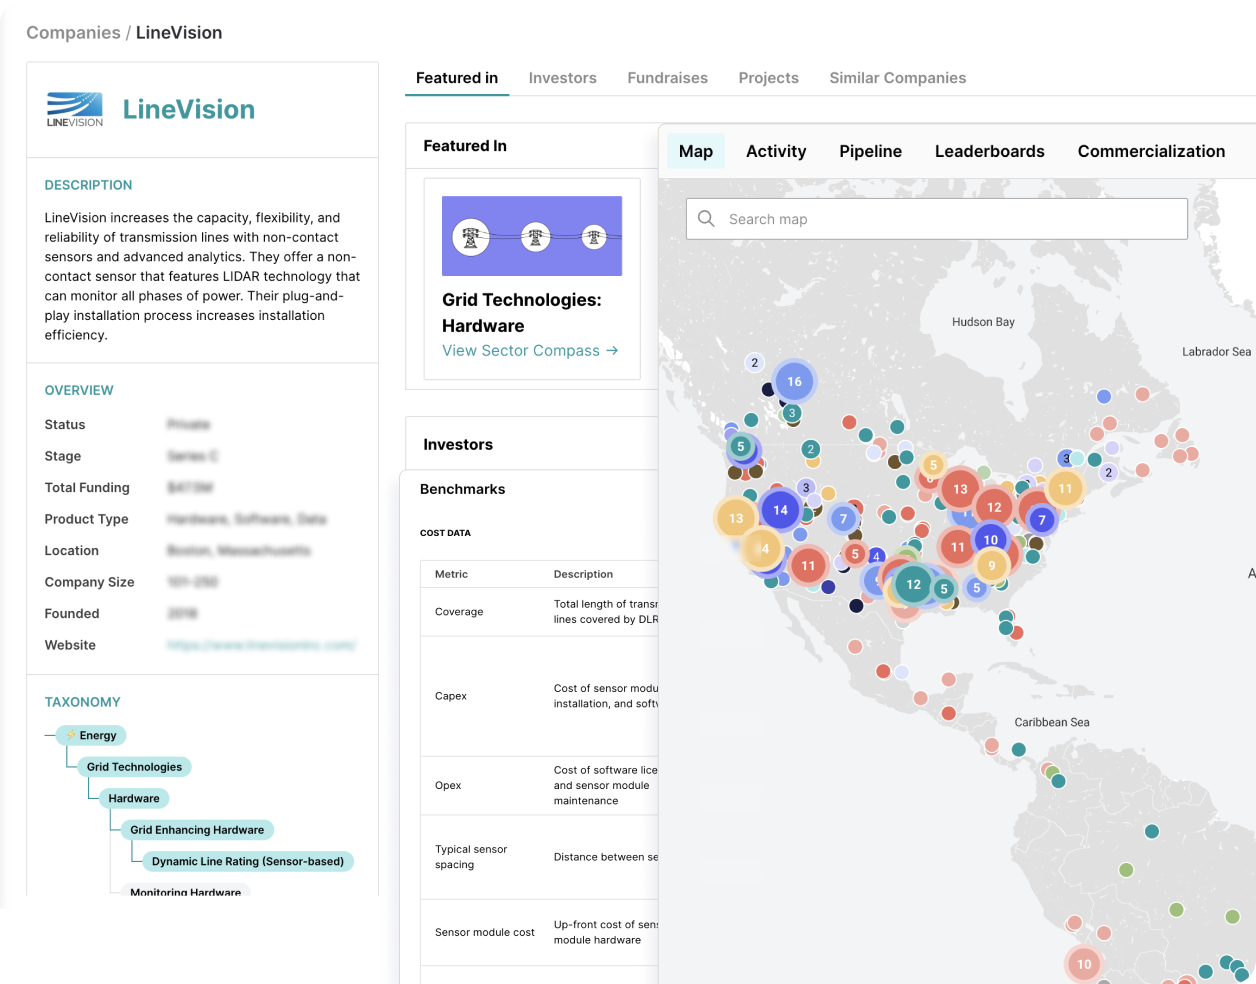Click the Company Size overview label
Screen dimensions: 1256x984
[x=89, y=582]
